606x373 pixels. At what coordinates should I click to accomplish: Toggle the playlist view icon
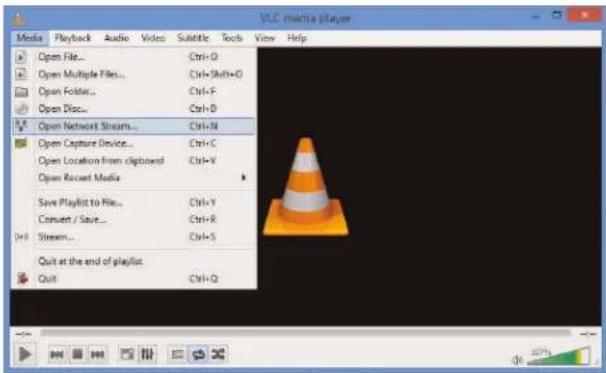pos(177,354)
